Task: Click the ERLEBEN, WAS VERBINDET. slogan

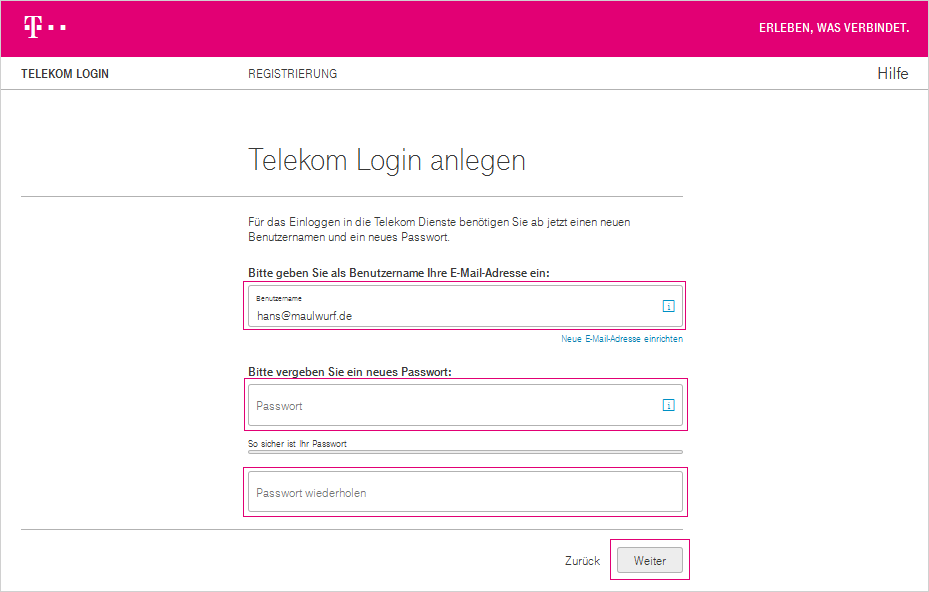Action: click(x=834, y=28)
